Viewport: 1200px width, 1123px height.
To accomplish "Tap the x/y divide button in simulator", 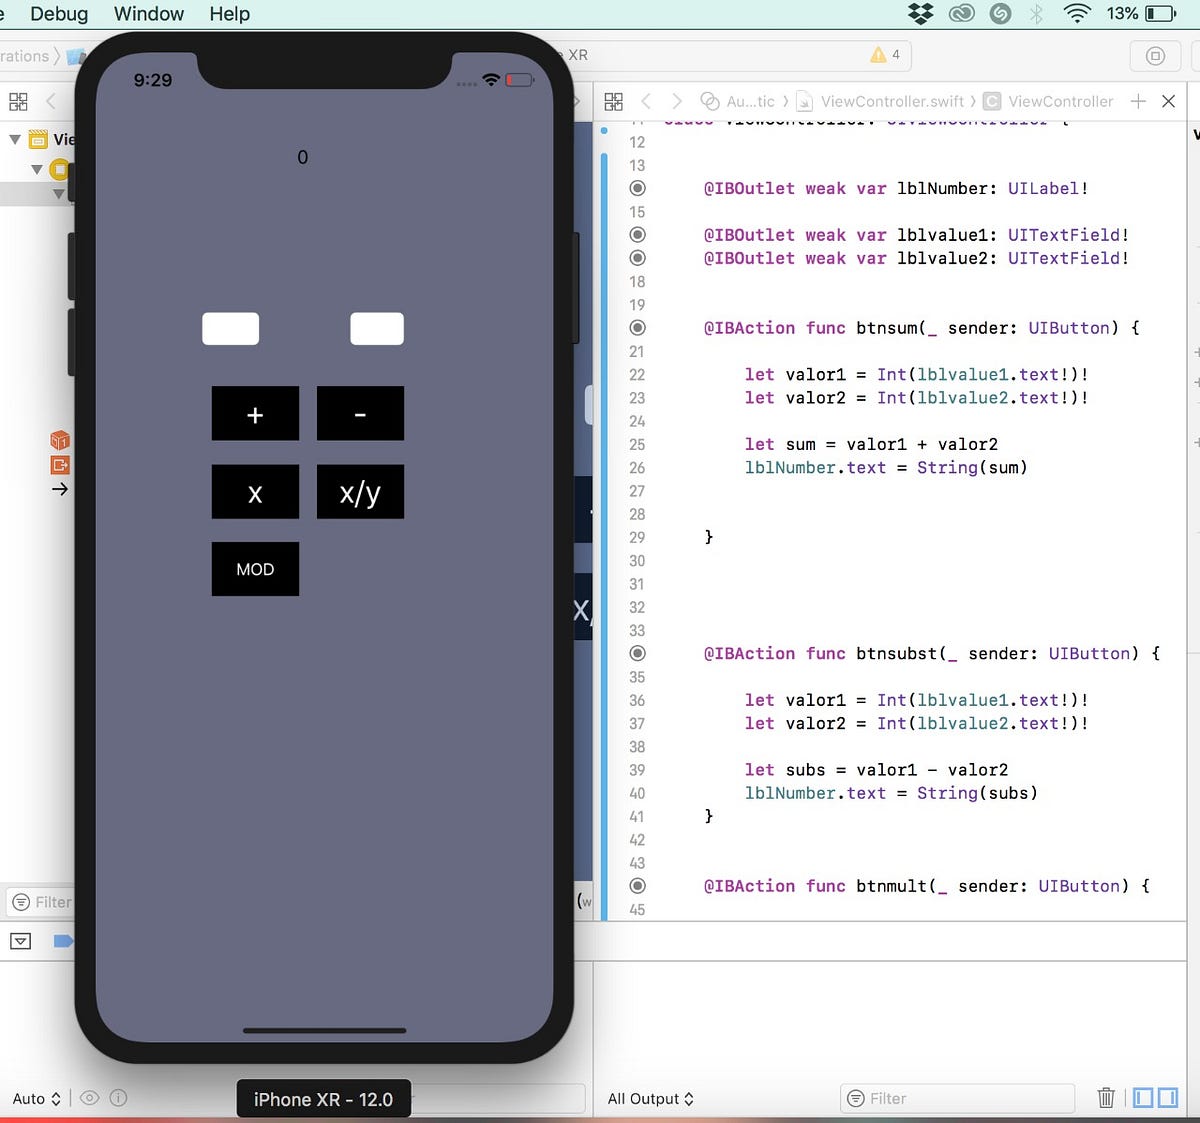I will click(360, 491).
